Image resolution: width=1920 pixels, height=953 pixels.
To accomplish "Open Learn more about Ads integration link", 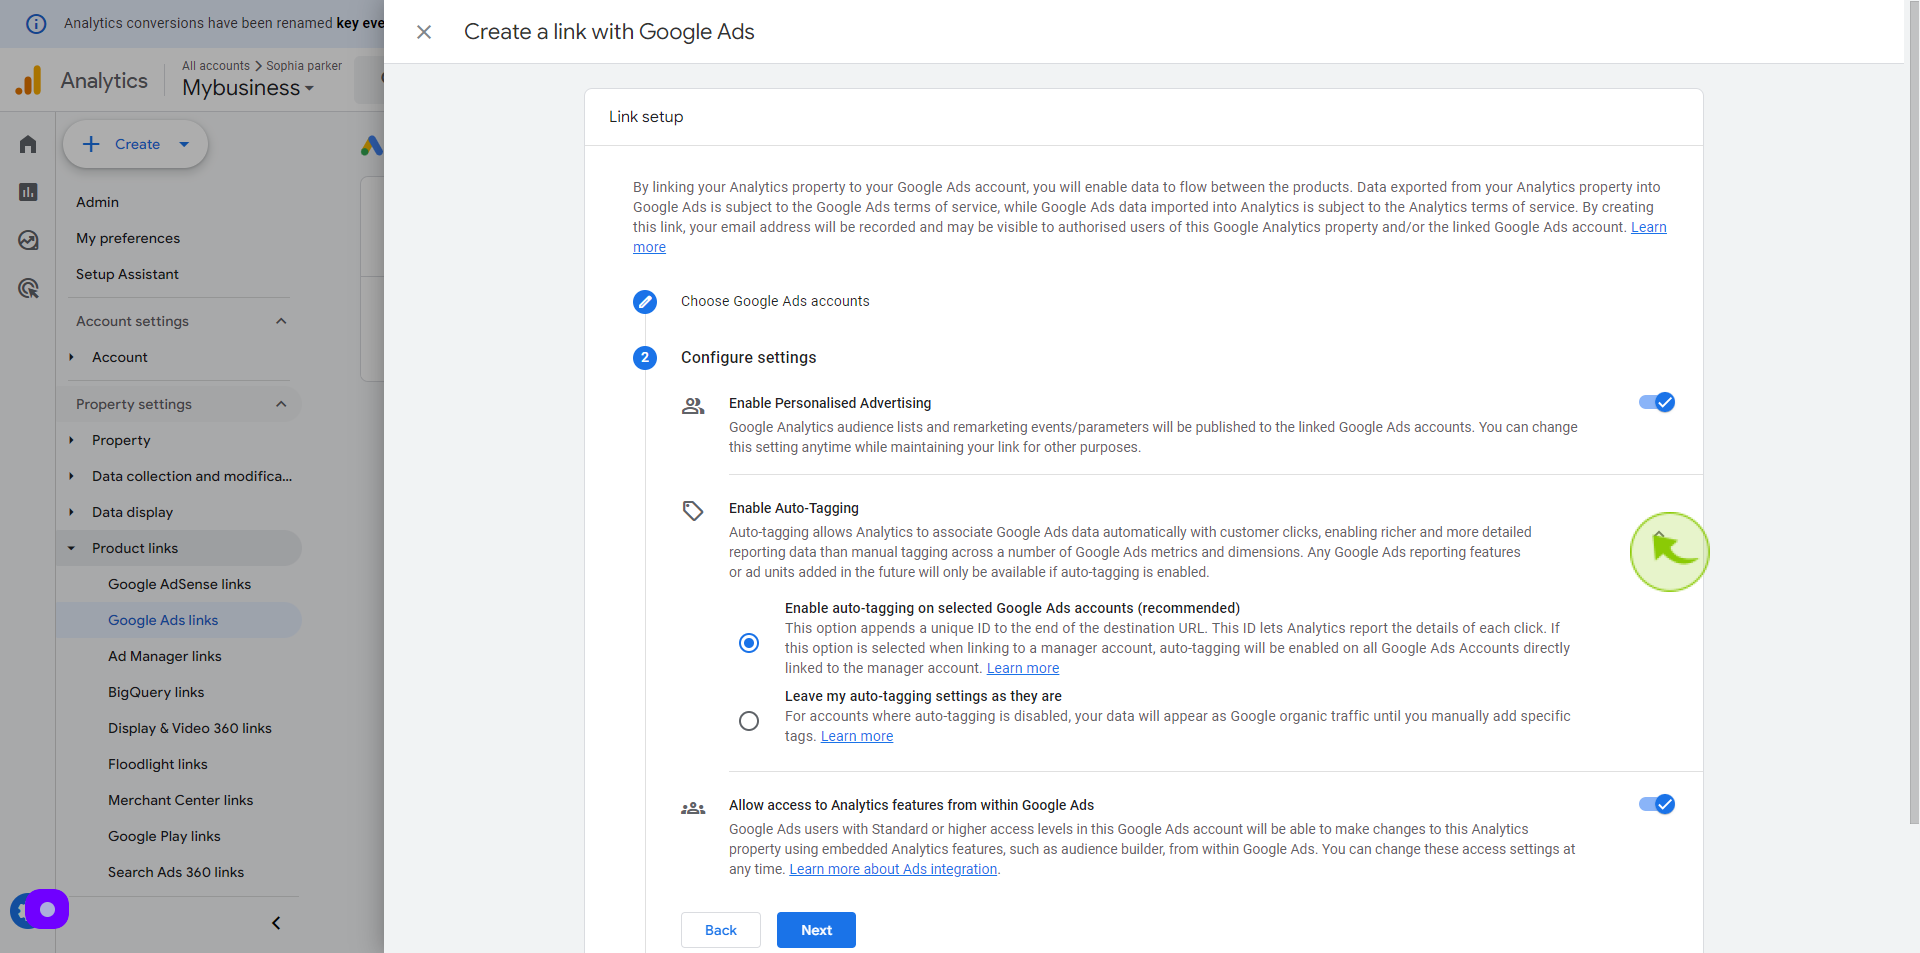I will point(893,869).
